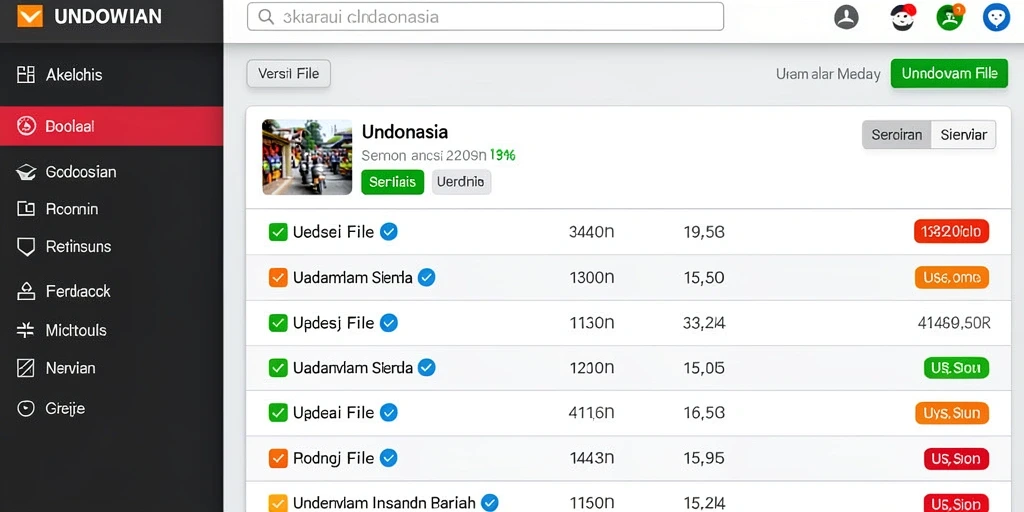1024x512 pixels.
Task: Click the blue chat bubble icon
Action: click(996, 17)
